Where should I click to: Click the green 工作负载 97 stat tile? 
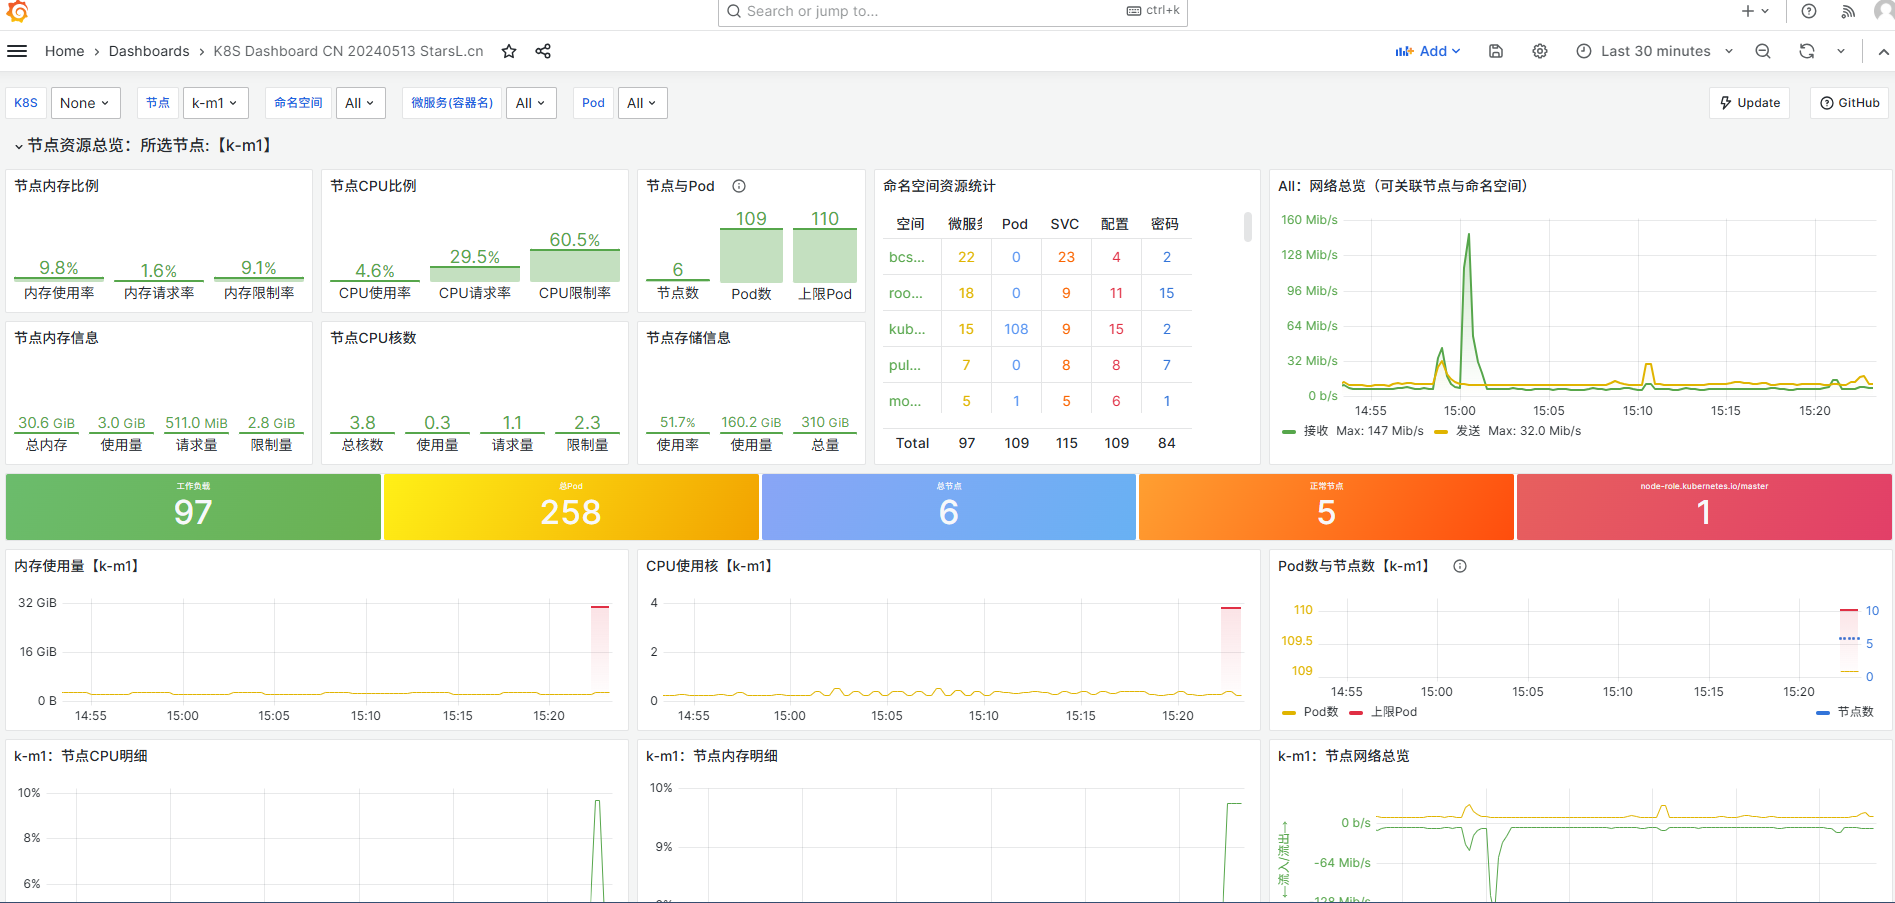point(193,507)
